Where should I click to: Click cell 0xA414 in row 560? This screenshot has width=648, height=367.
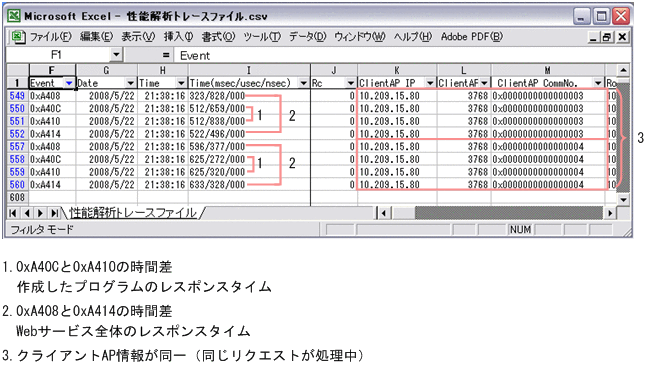pyautogui.click(x=52, y=185)
